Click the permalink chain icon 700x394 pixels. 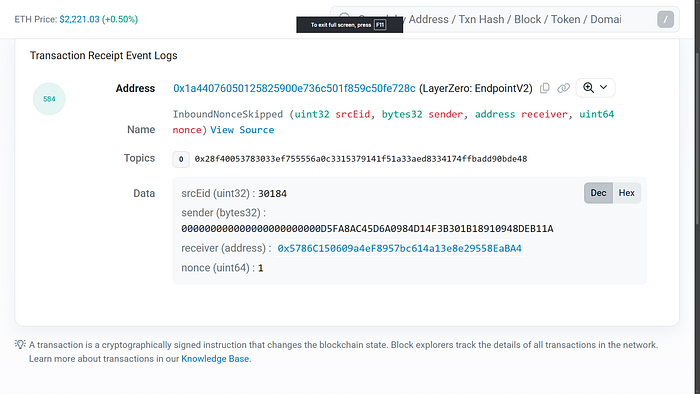point(563,88)
